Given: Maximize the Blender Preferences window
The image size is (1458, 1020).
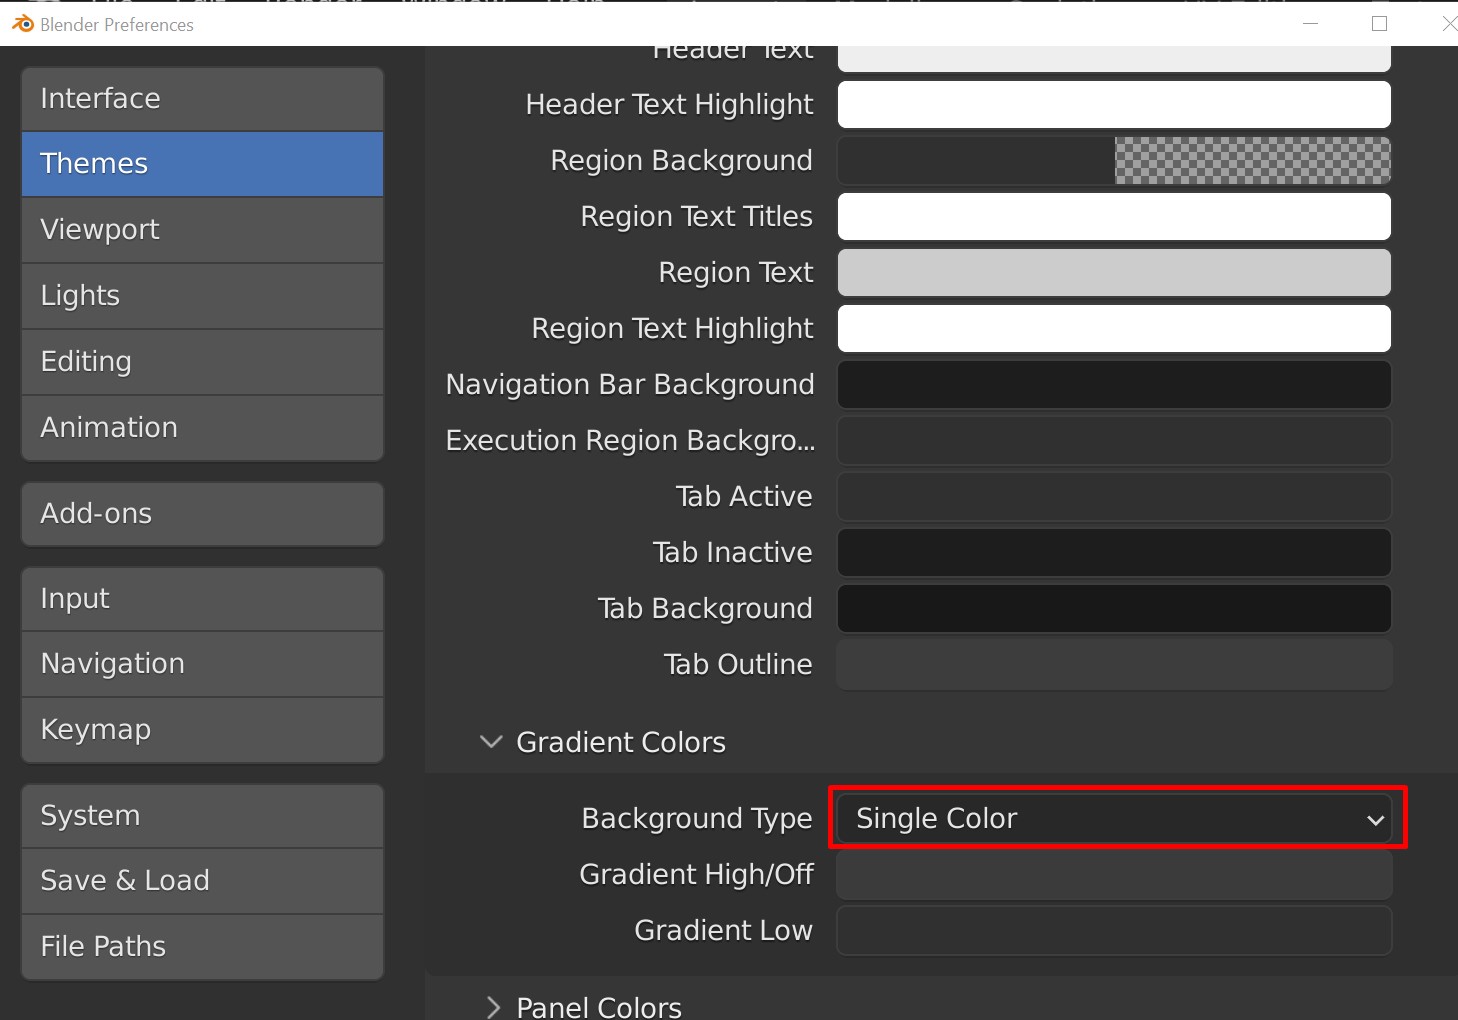Looking at the screenshot, I should click(1380, 23).
